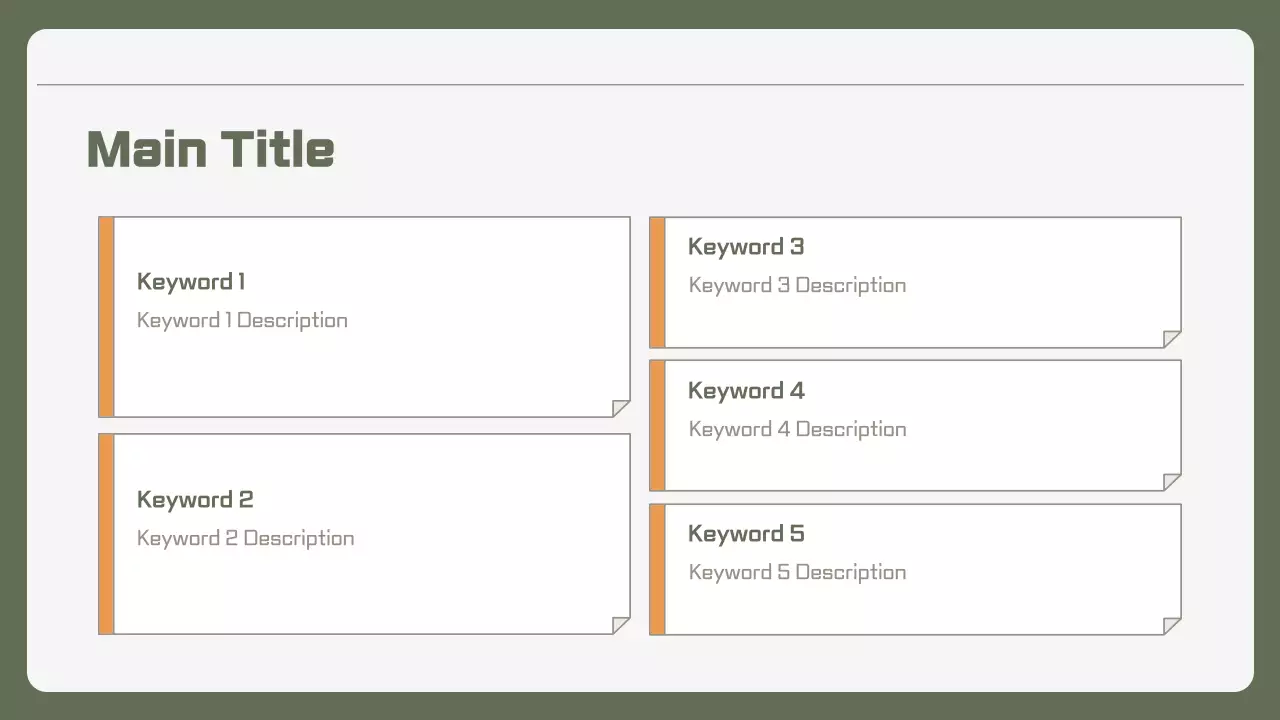Select the orange bar beside Keyword 2
Image resolution: width=1280 pixels, height=720 pixels.
tap(106, 534)
